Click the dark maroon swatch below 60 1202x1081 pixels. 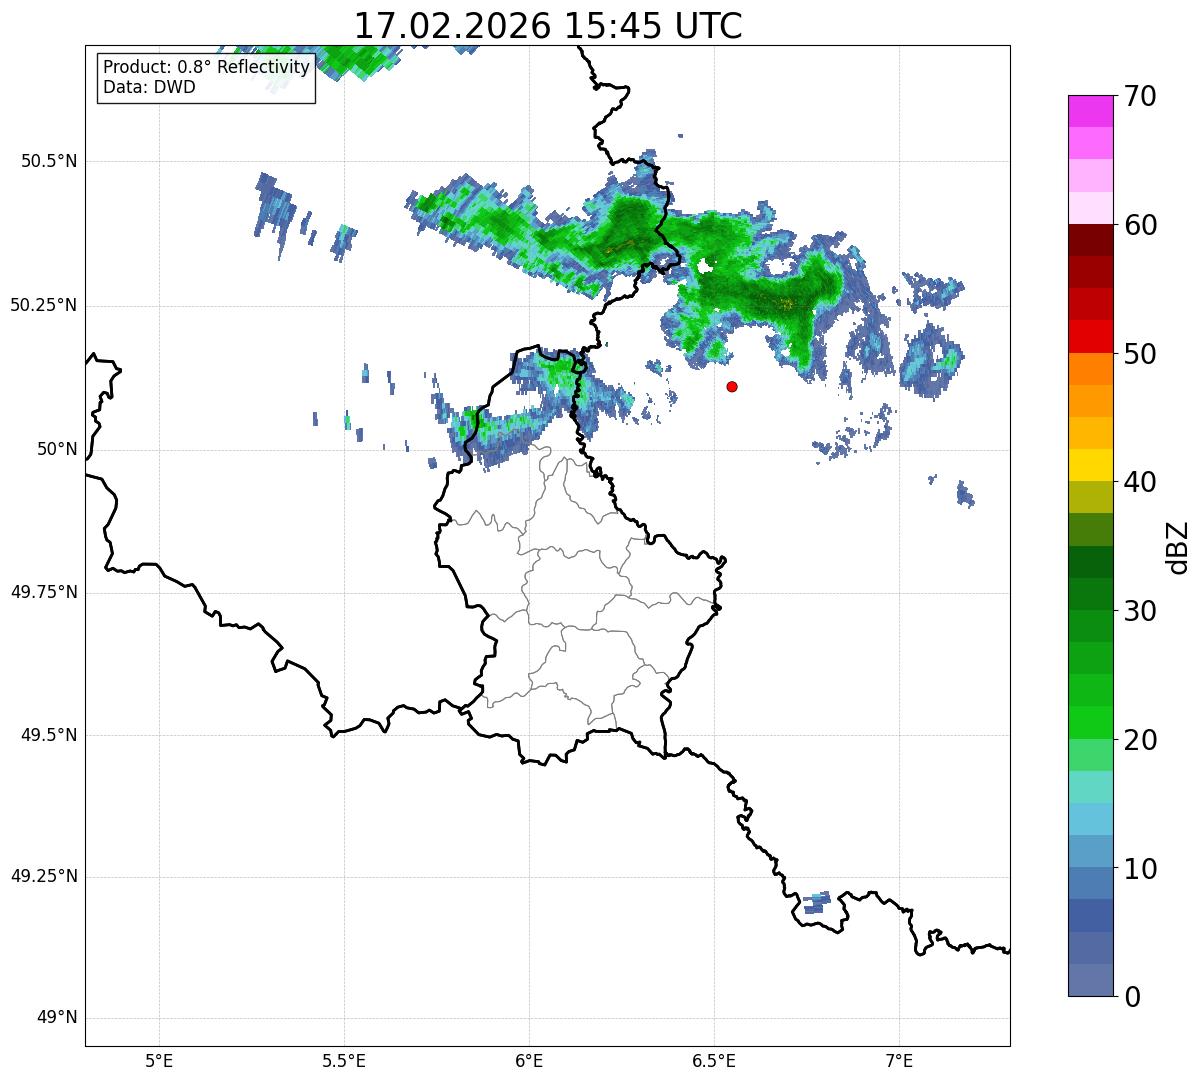1091,240
